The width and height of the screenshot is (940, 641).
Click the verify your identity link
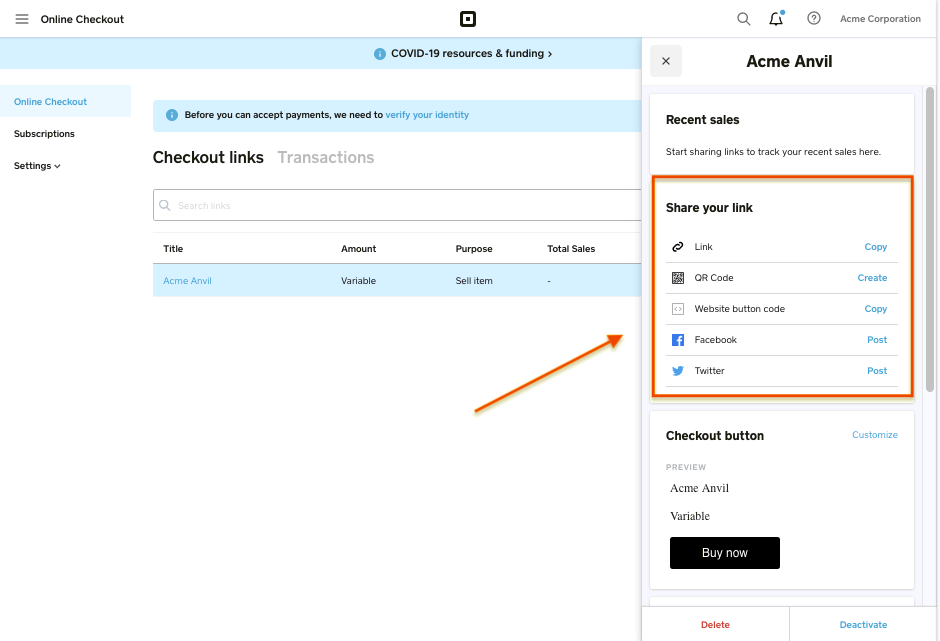(x=427, y=115)
